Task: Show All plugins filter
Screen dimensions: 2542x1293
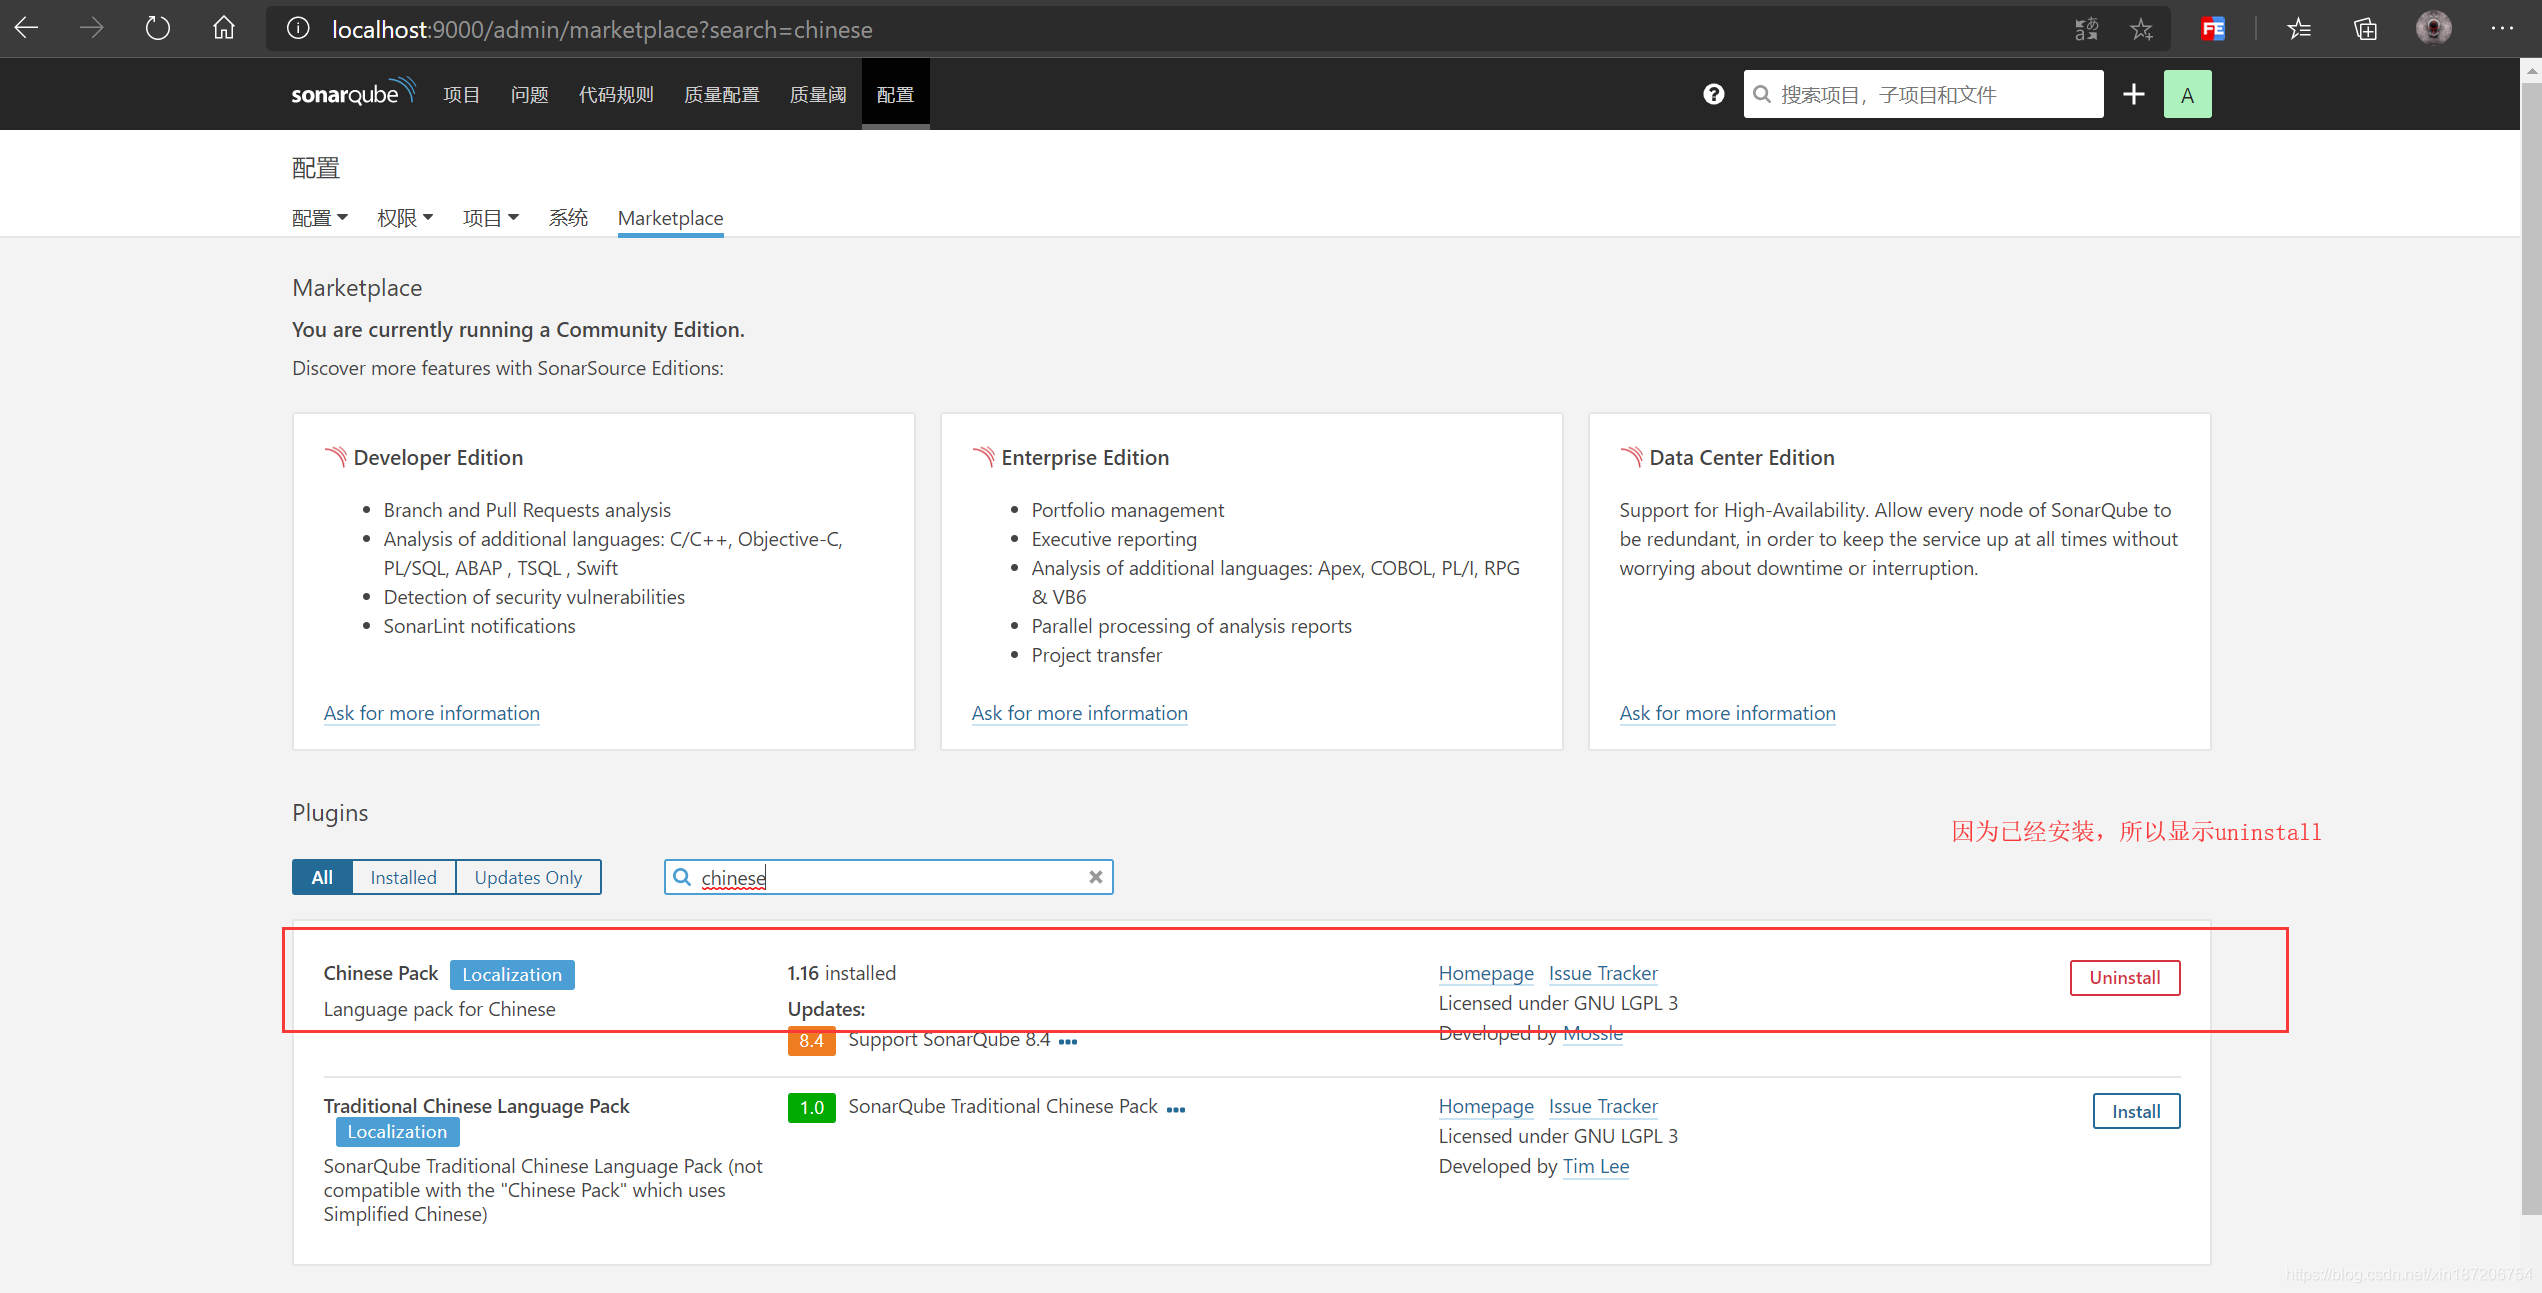Action: point(322,877)
